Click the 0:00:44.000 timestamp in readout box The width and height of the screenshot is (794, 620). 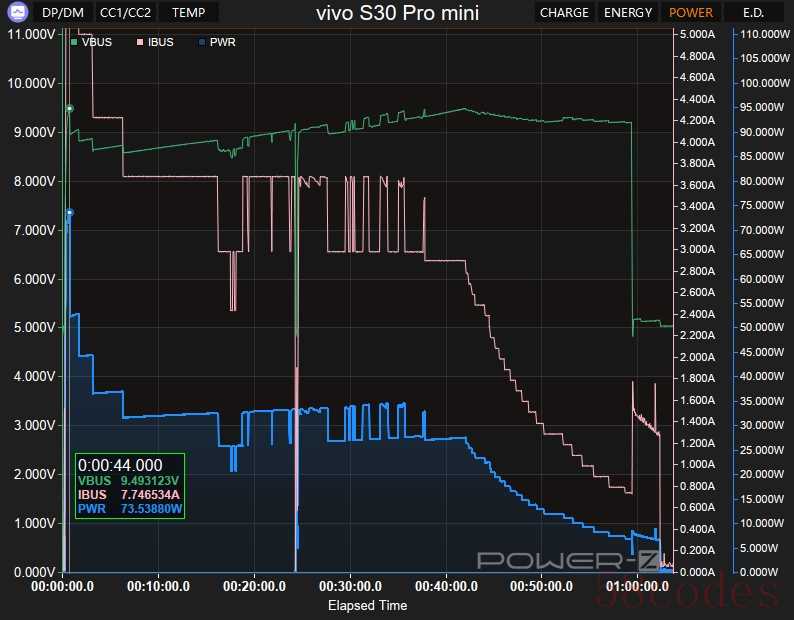120,465
